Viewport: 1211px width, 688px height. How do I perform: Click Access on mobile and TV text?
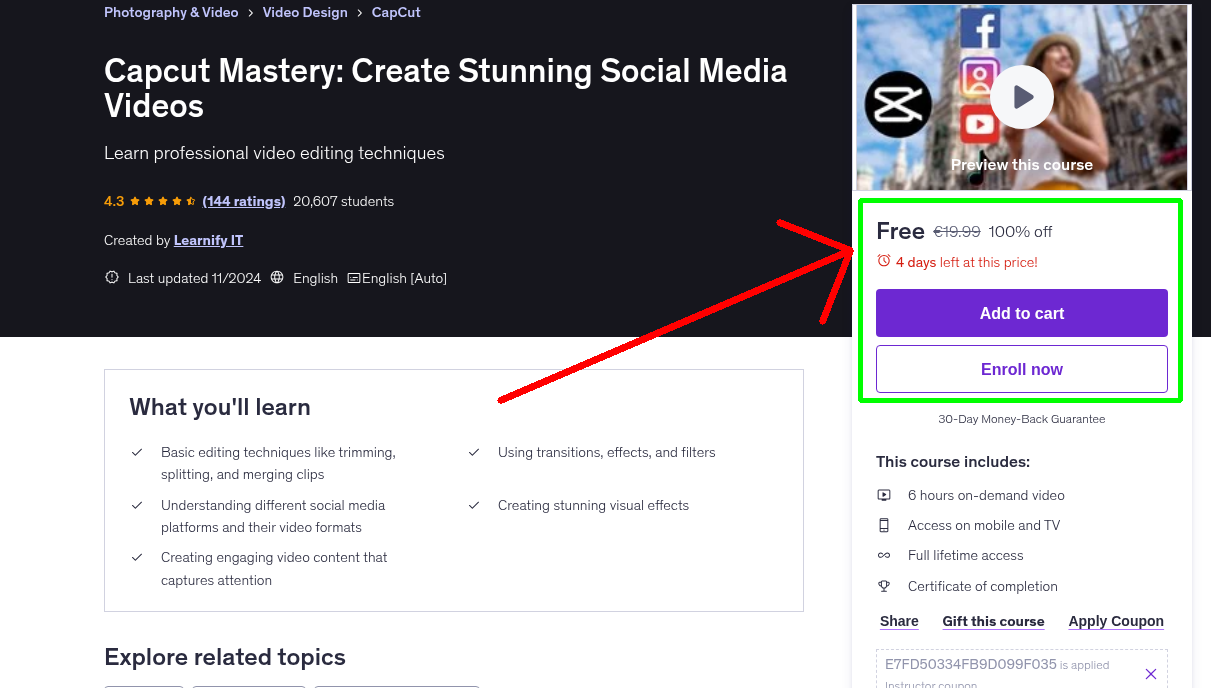[x=984, y=525]
